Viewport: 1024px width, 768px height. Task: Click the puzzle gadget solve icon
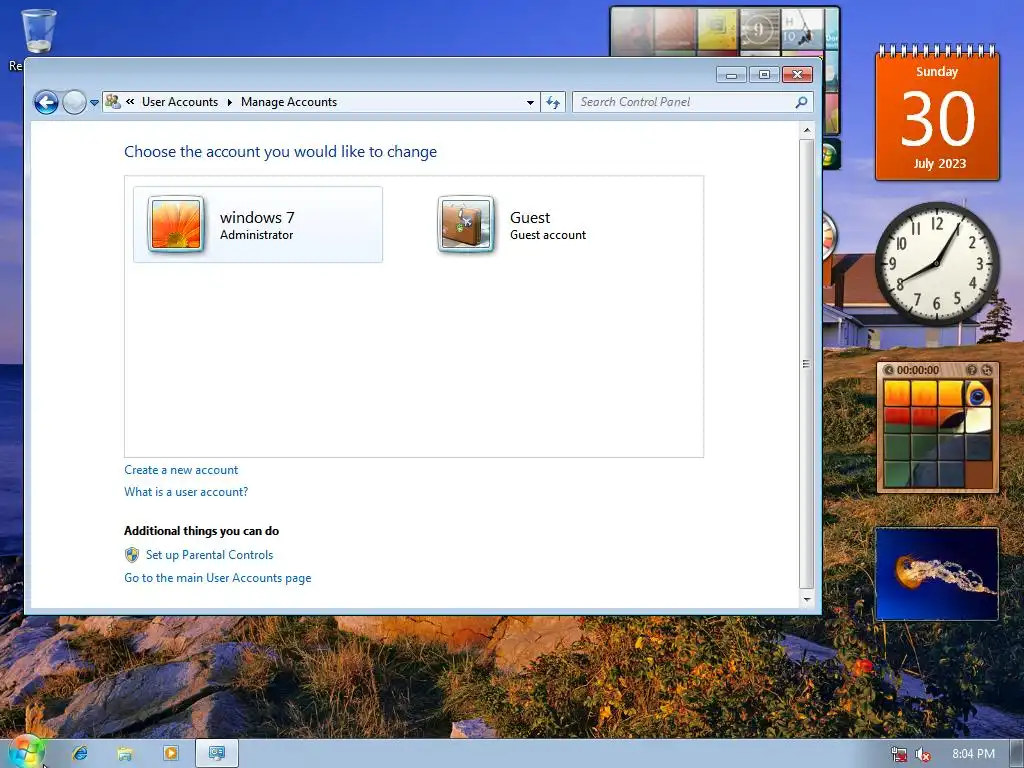pyautogui.click(x=987, y=370)
